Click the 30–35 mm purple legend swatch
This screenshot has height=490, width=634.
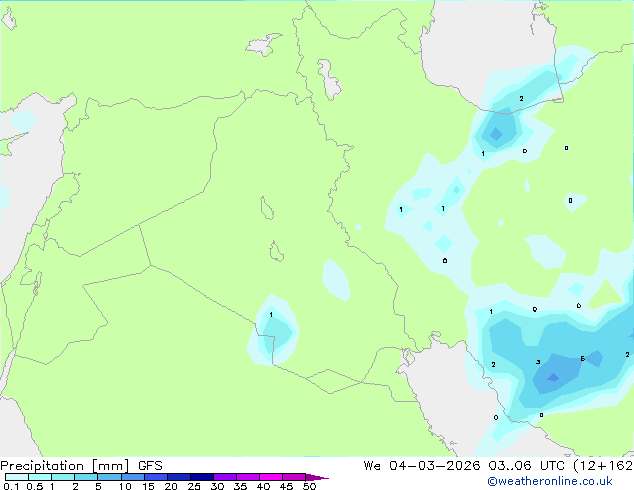click(x=225, y=477)
